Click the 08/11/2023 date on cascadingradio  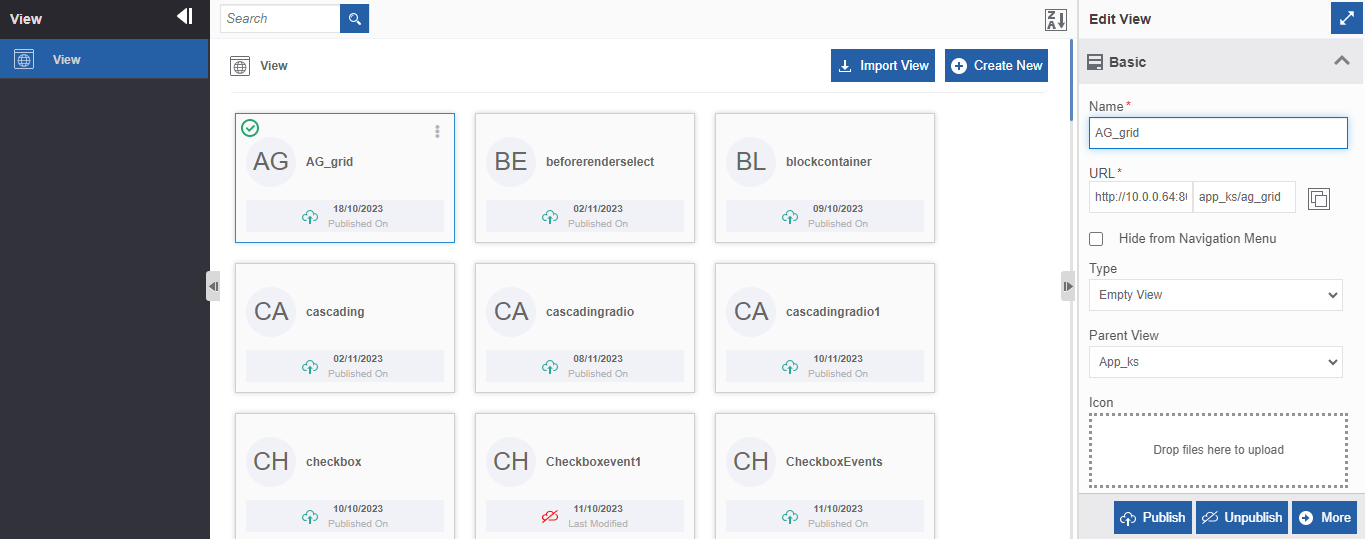[x=598, y=359]
